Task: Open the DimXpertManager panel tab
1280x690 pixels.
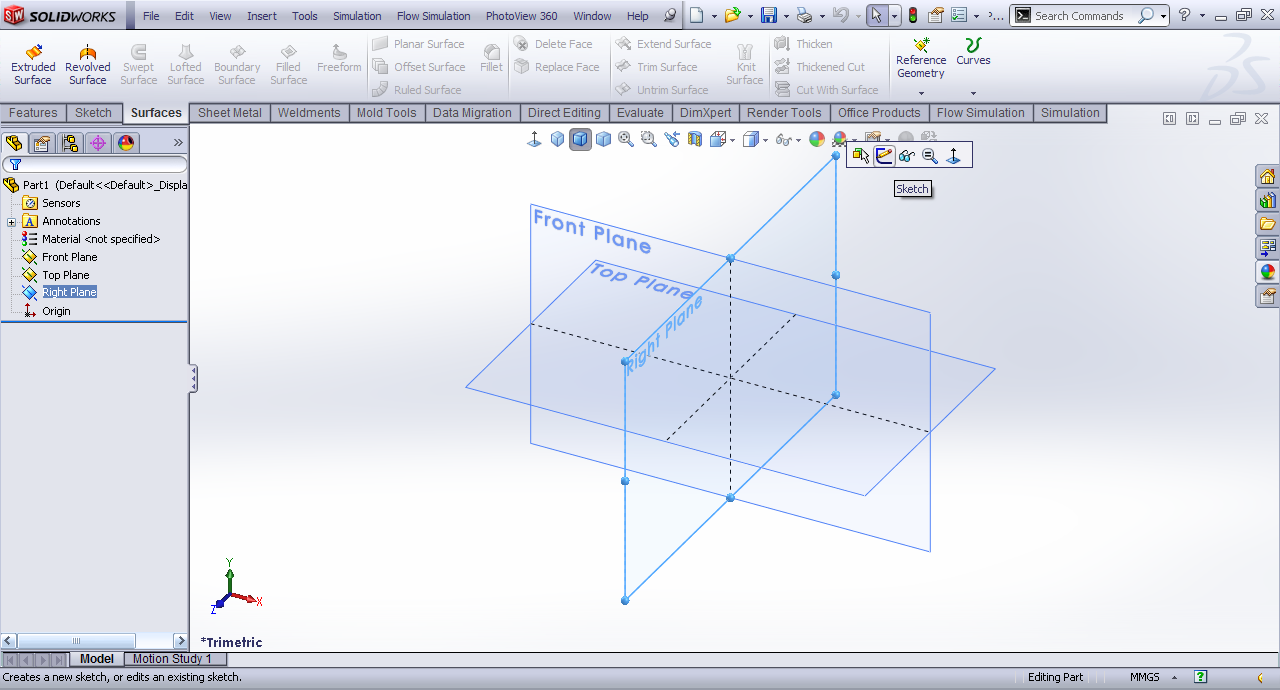Action: pyautogui.click(x=98, y=143)
